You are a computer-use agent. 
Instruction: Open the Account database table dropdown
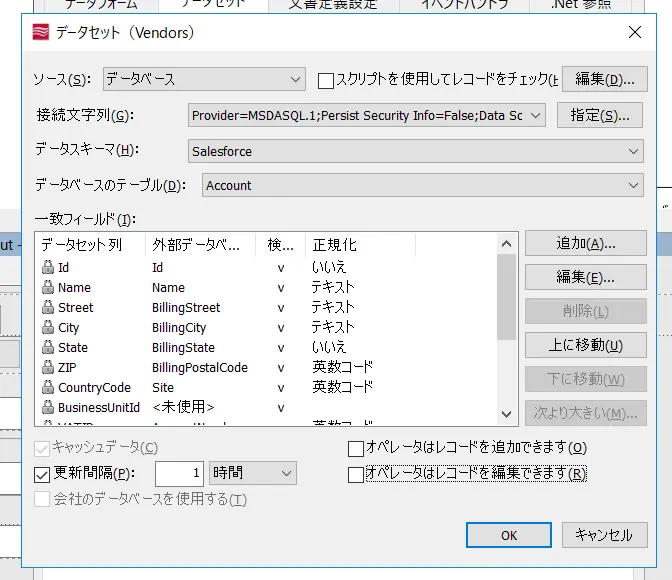(422, 185)
